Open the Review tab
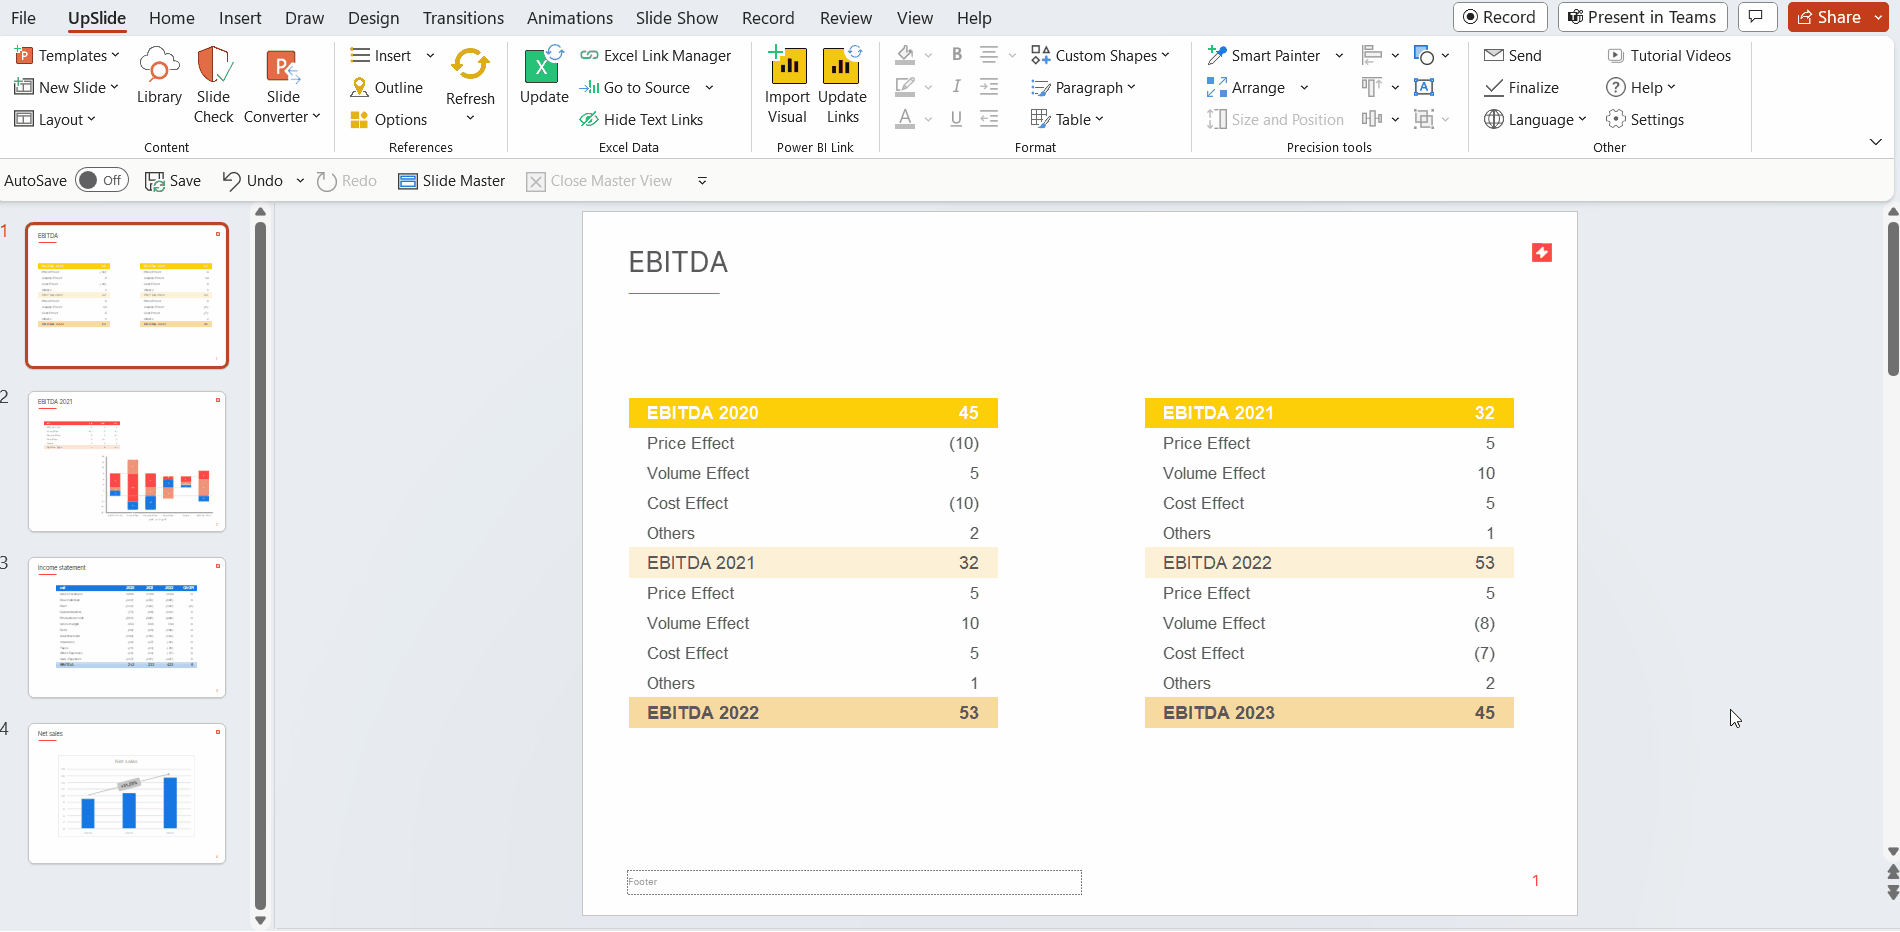This screenshot has width=1900, height=932. click(x=846, y=18)
